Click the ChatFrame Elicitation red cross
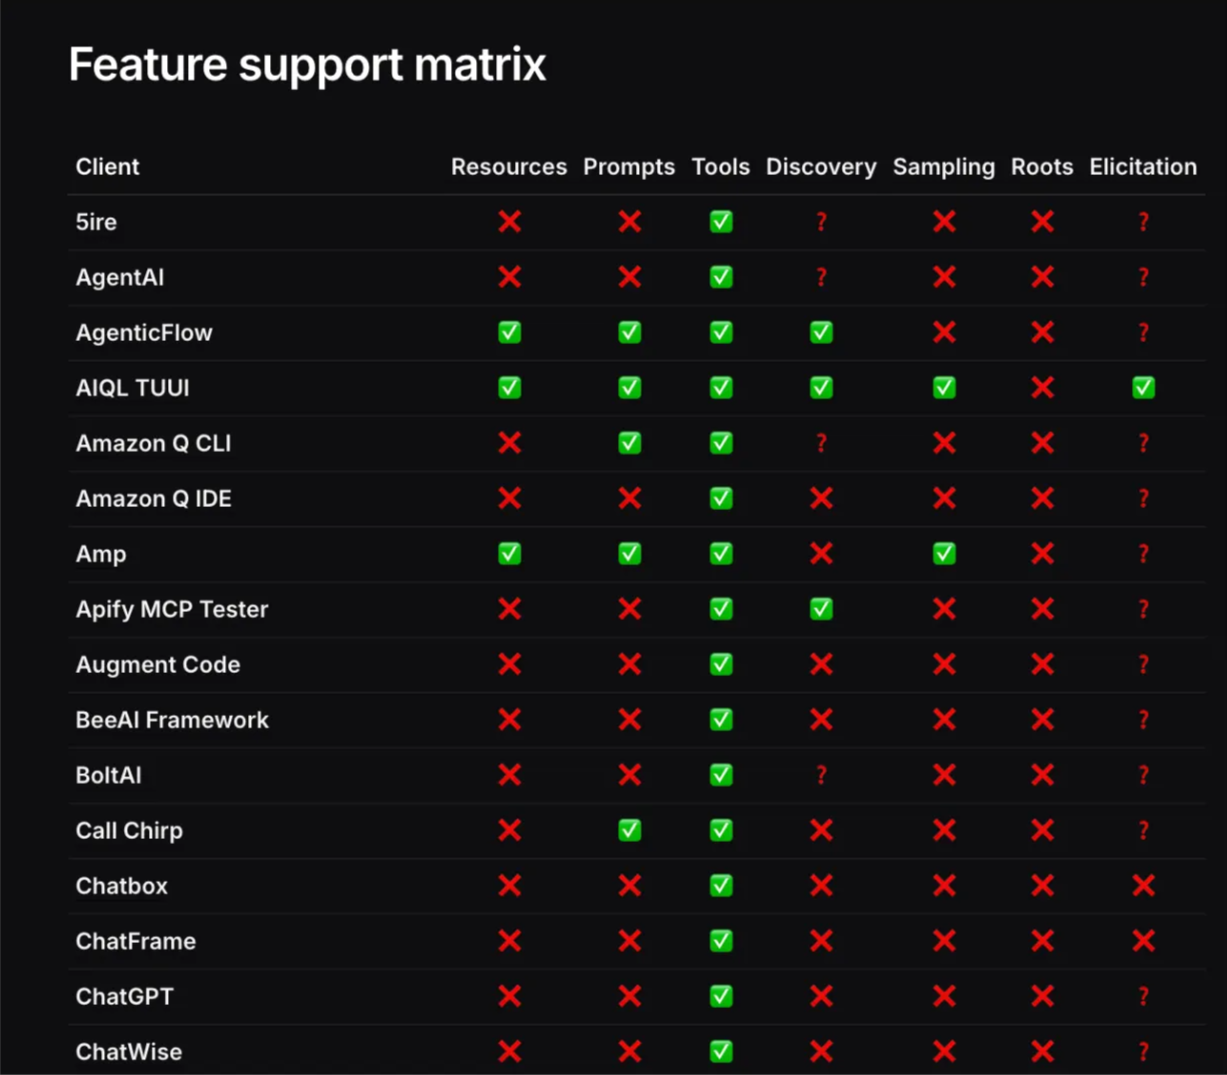 1143,941
